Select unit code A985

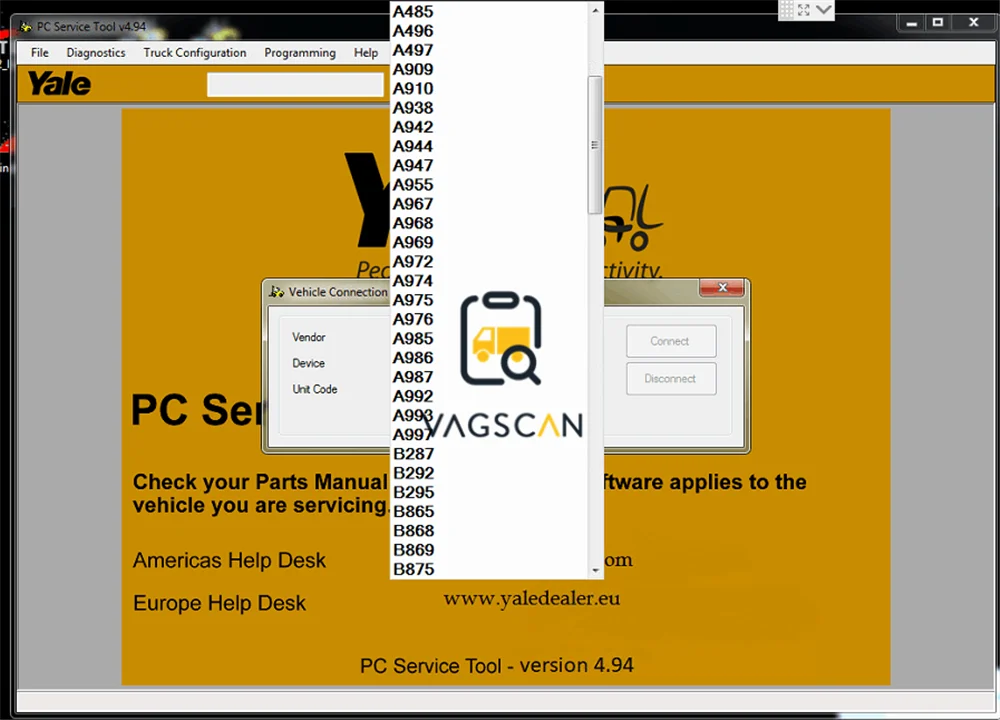pyautogui.click(x=489, y=338)
